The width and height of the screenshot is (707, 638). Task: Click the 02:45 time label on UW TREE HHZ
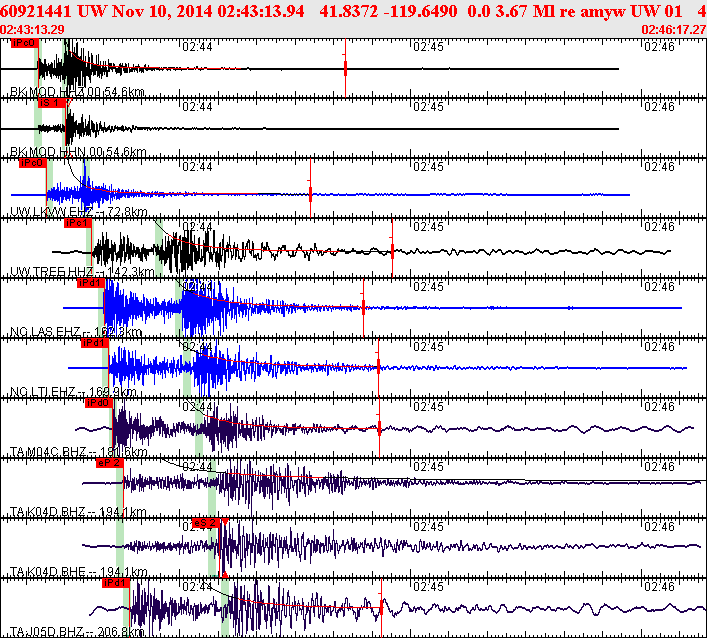(428, 227)
